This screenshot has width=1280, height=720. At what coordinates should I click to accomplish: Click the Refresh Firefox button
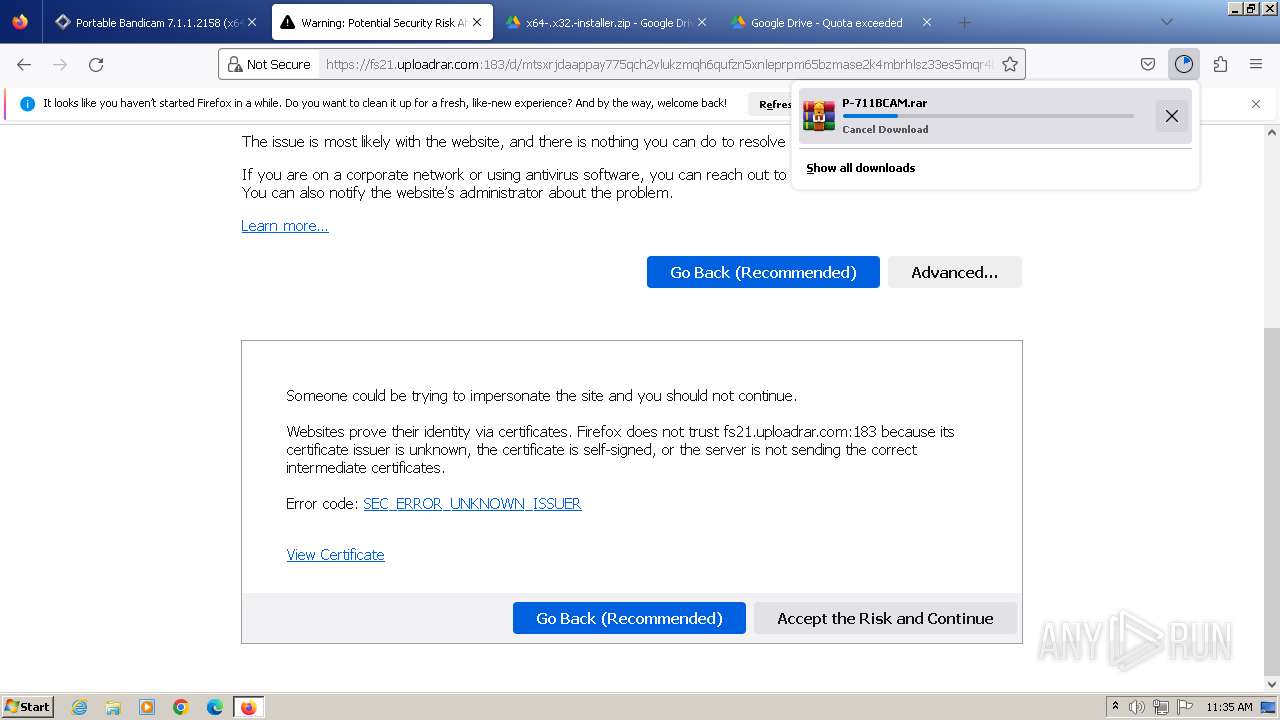pyautogui.click(x=774, y=104)
